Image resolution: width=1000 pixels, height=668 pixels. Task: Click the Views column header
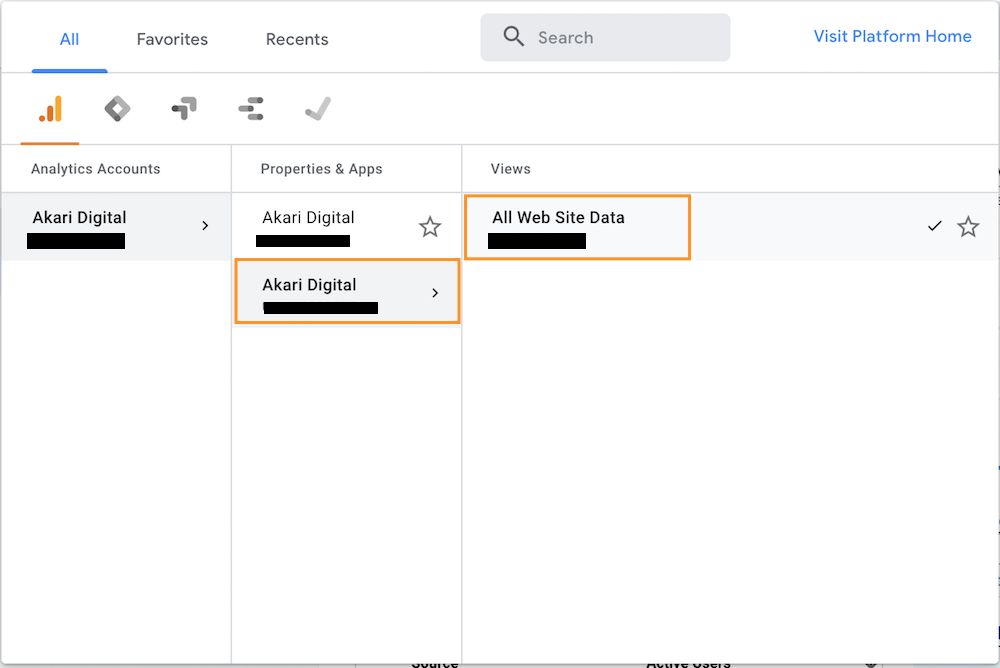coord(510,169)
